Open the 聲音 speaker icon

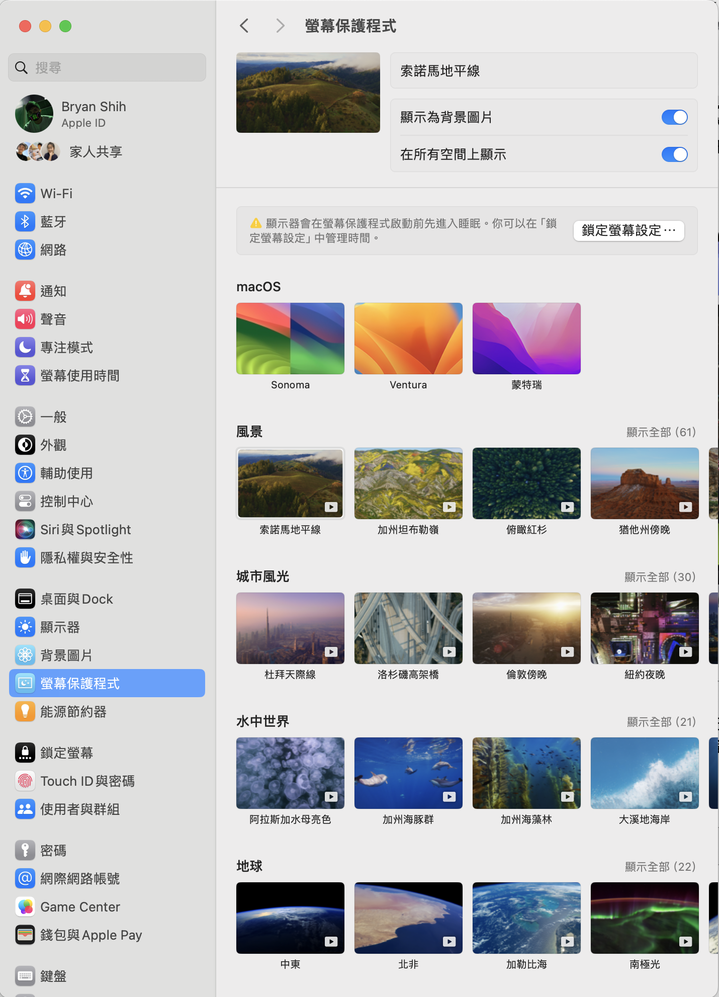[x=25, y=319]
